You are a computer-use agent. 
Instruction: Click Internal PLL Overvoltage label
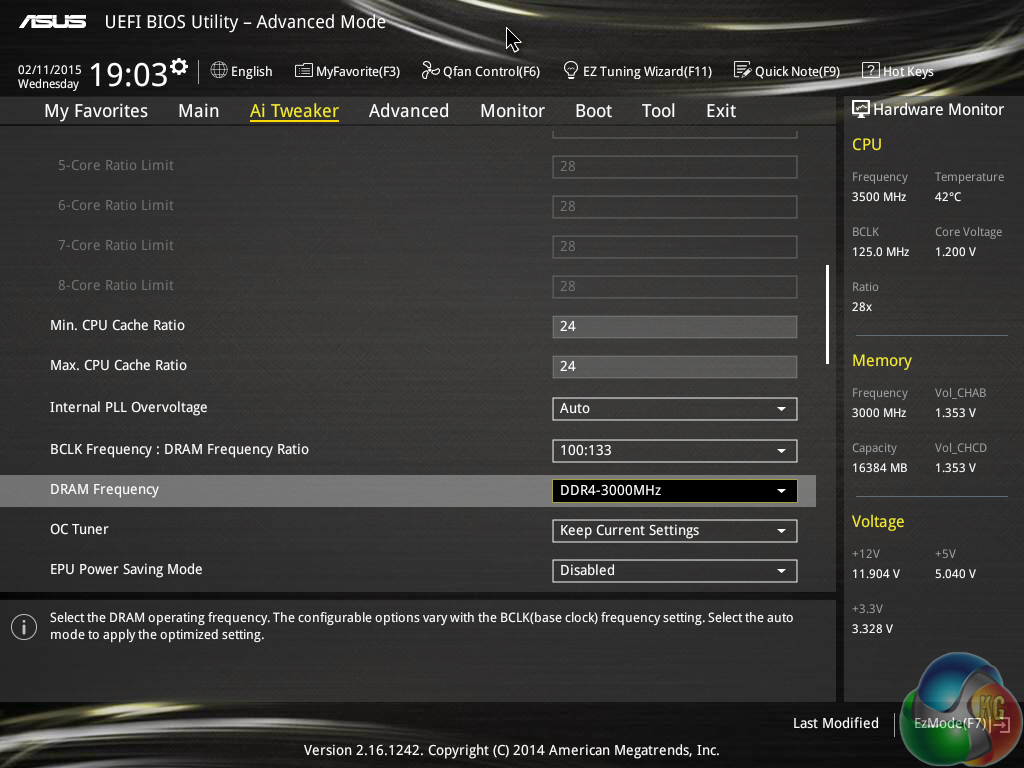129,408
